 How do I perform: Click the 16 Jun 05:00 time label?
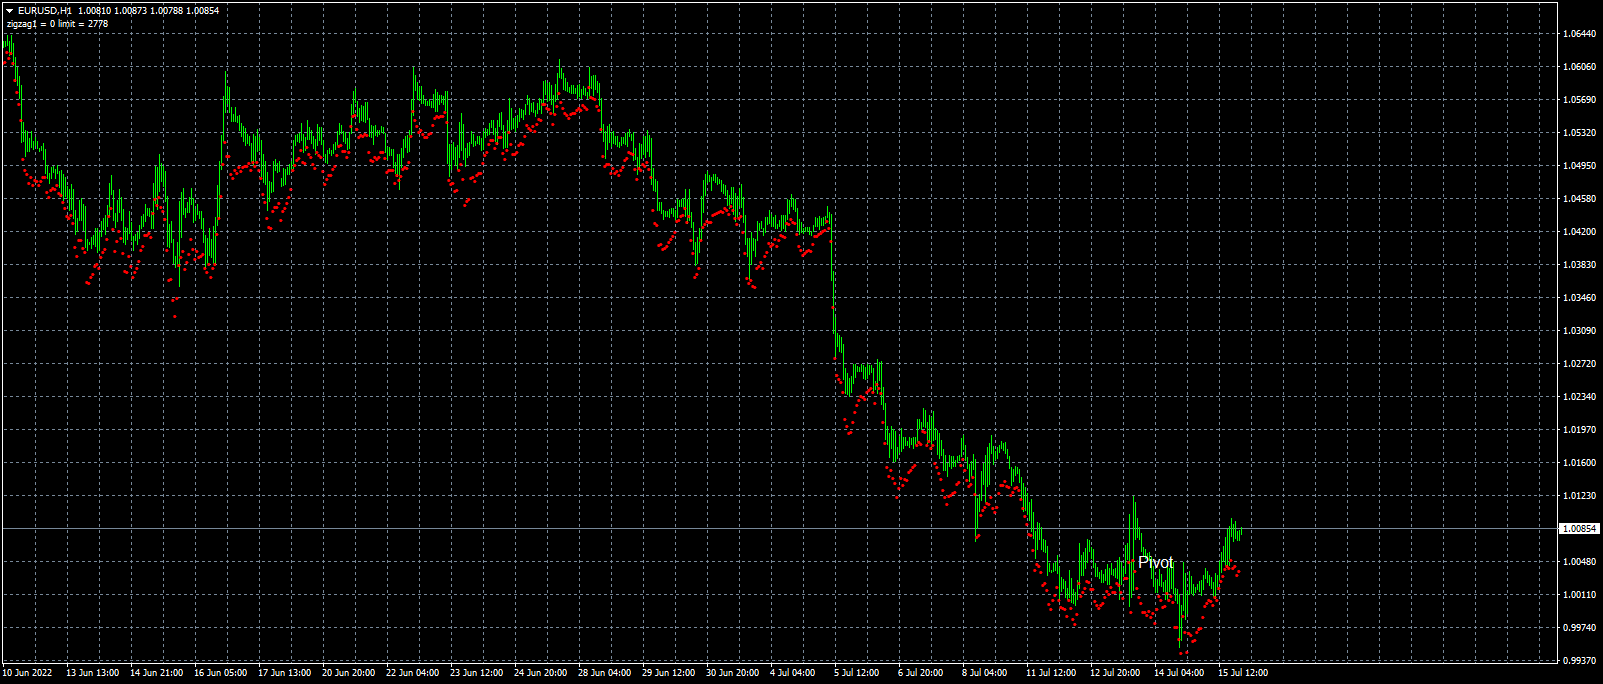click(220, 672)
